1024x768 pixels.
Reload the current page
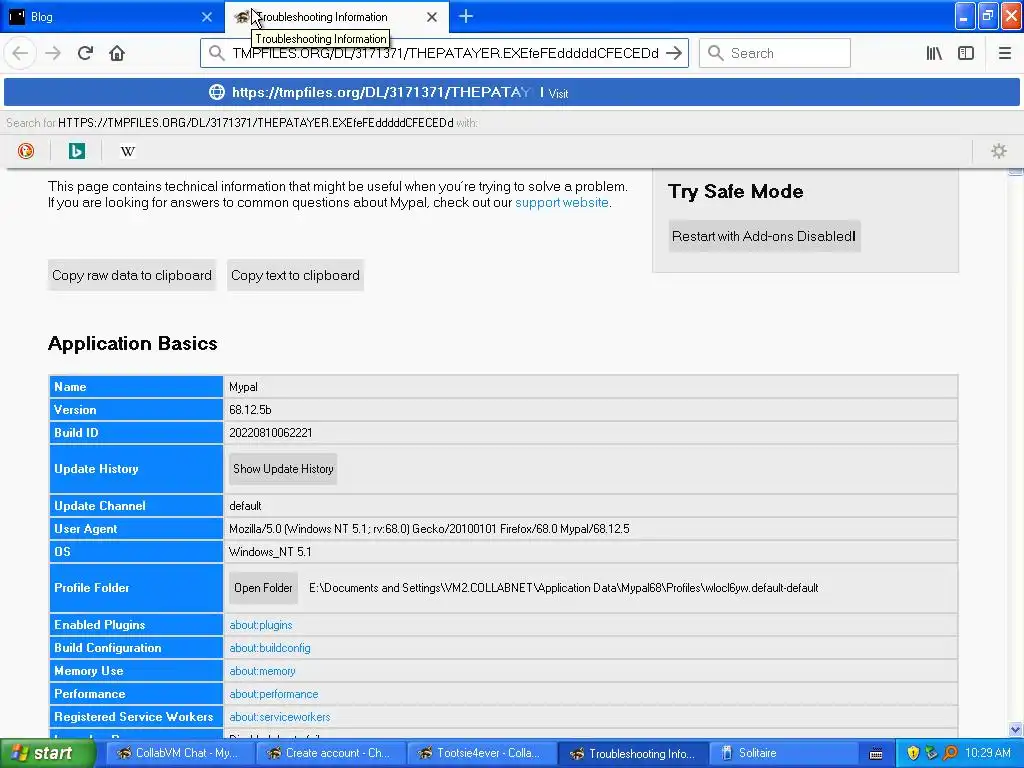[x=85, y=53]
